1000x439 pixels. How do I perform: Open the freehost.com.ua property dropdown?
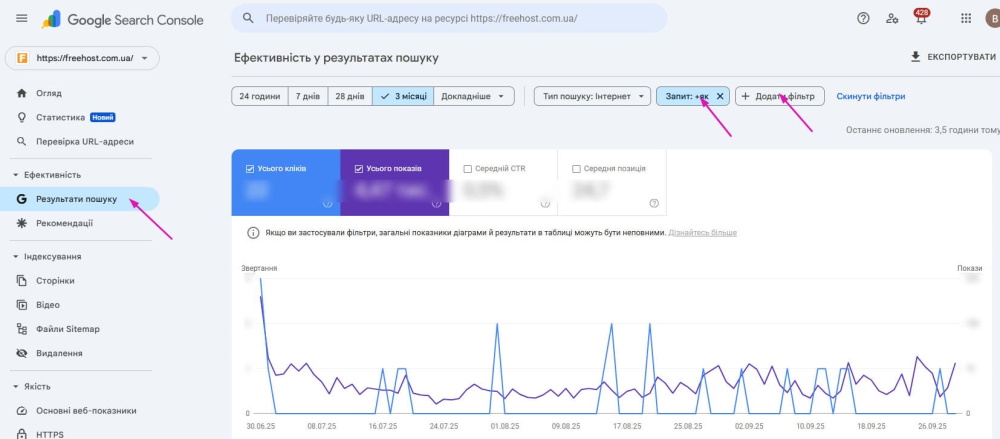82,59
